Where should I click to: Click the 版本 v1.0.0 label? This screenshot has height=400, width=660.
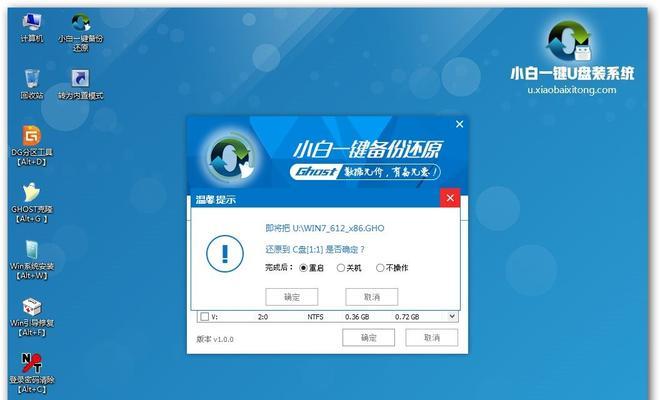[215, 339]
